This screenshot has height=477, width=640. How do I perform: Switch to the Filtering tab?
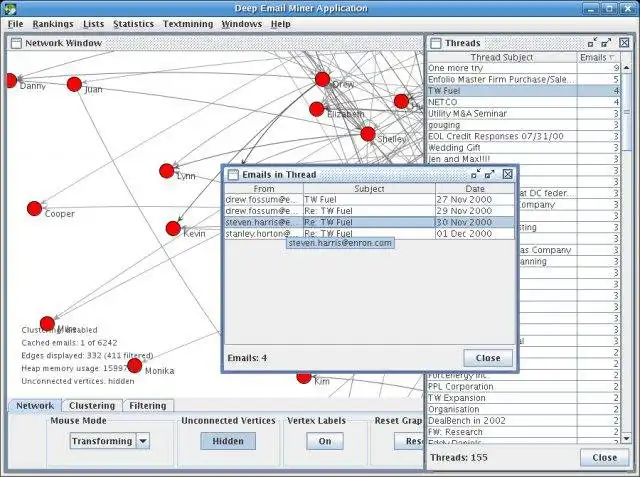(x=148, y=406)
